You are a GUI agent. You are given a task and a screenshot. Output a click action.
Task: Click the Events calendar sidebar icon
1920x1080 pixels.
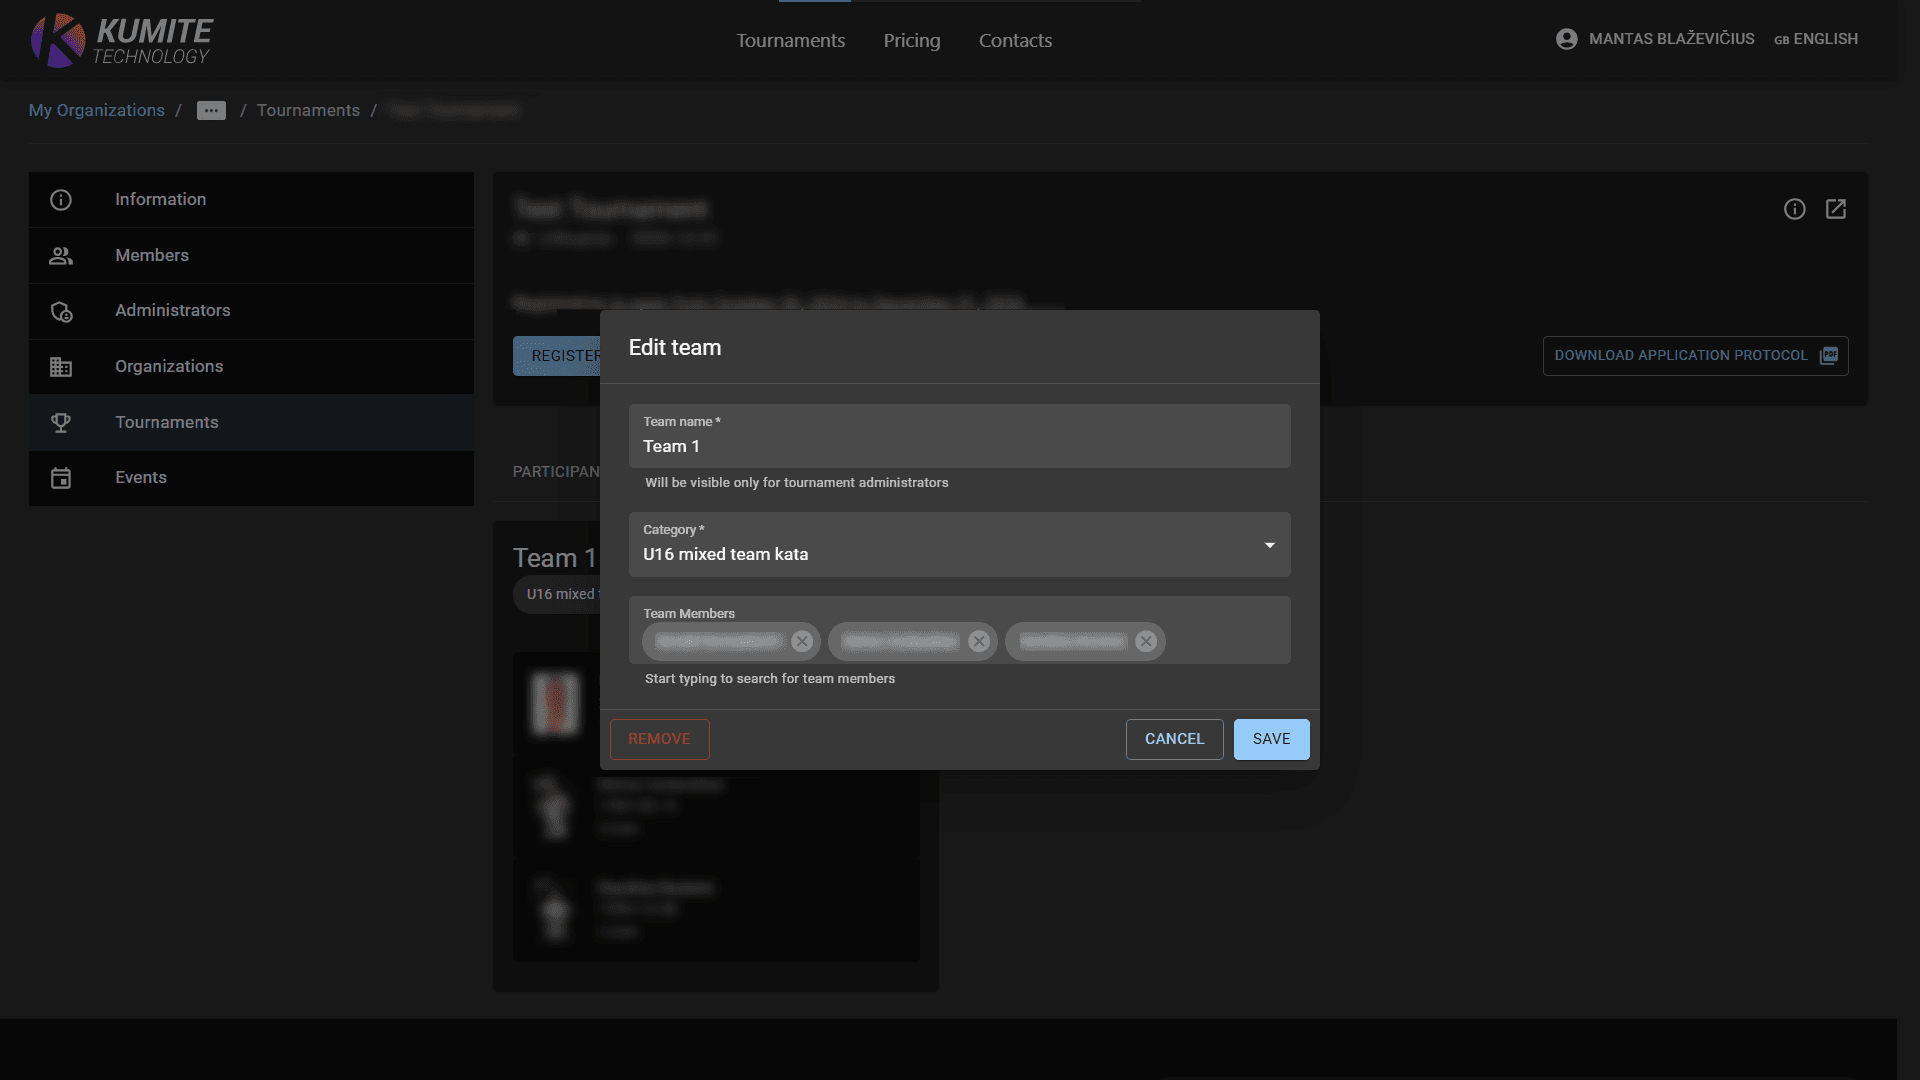point(61,478)
